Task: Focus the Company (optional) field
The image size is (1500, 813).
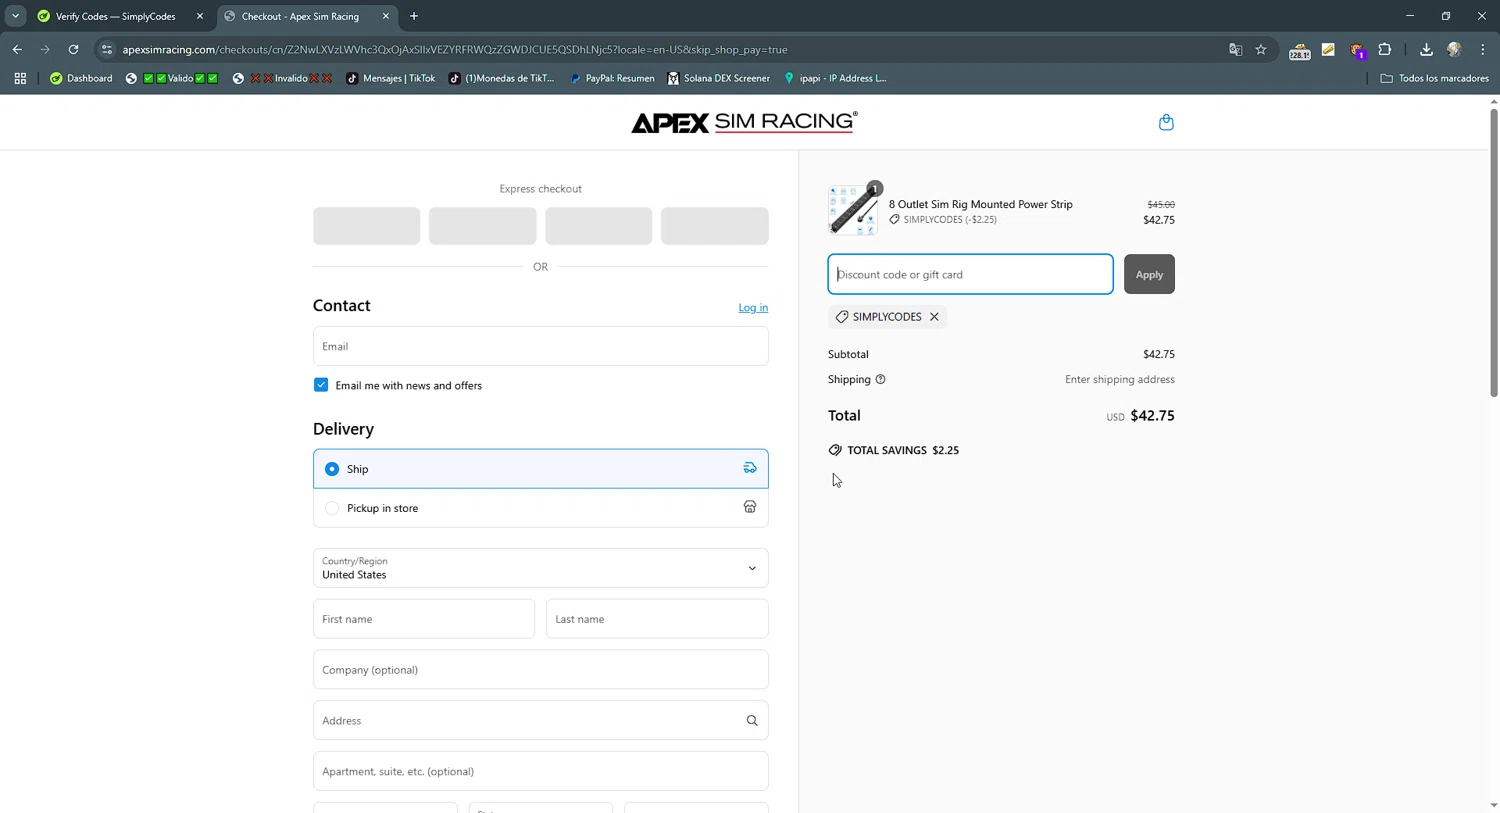Action: (x=540, y=670)
